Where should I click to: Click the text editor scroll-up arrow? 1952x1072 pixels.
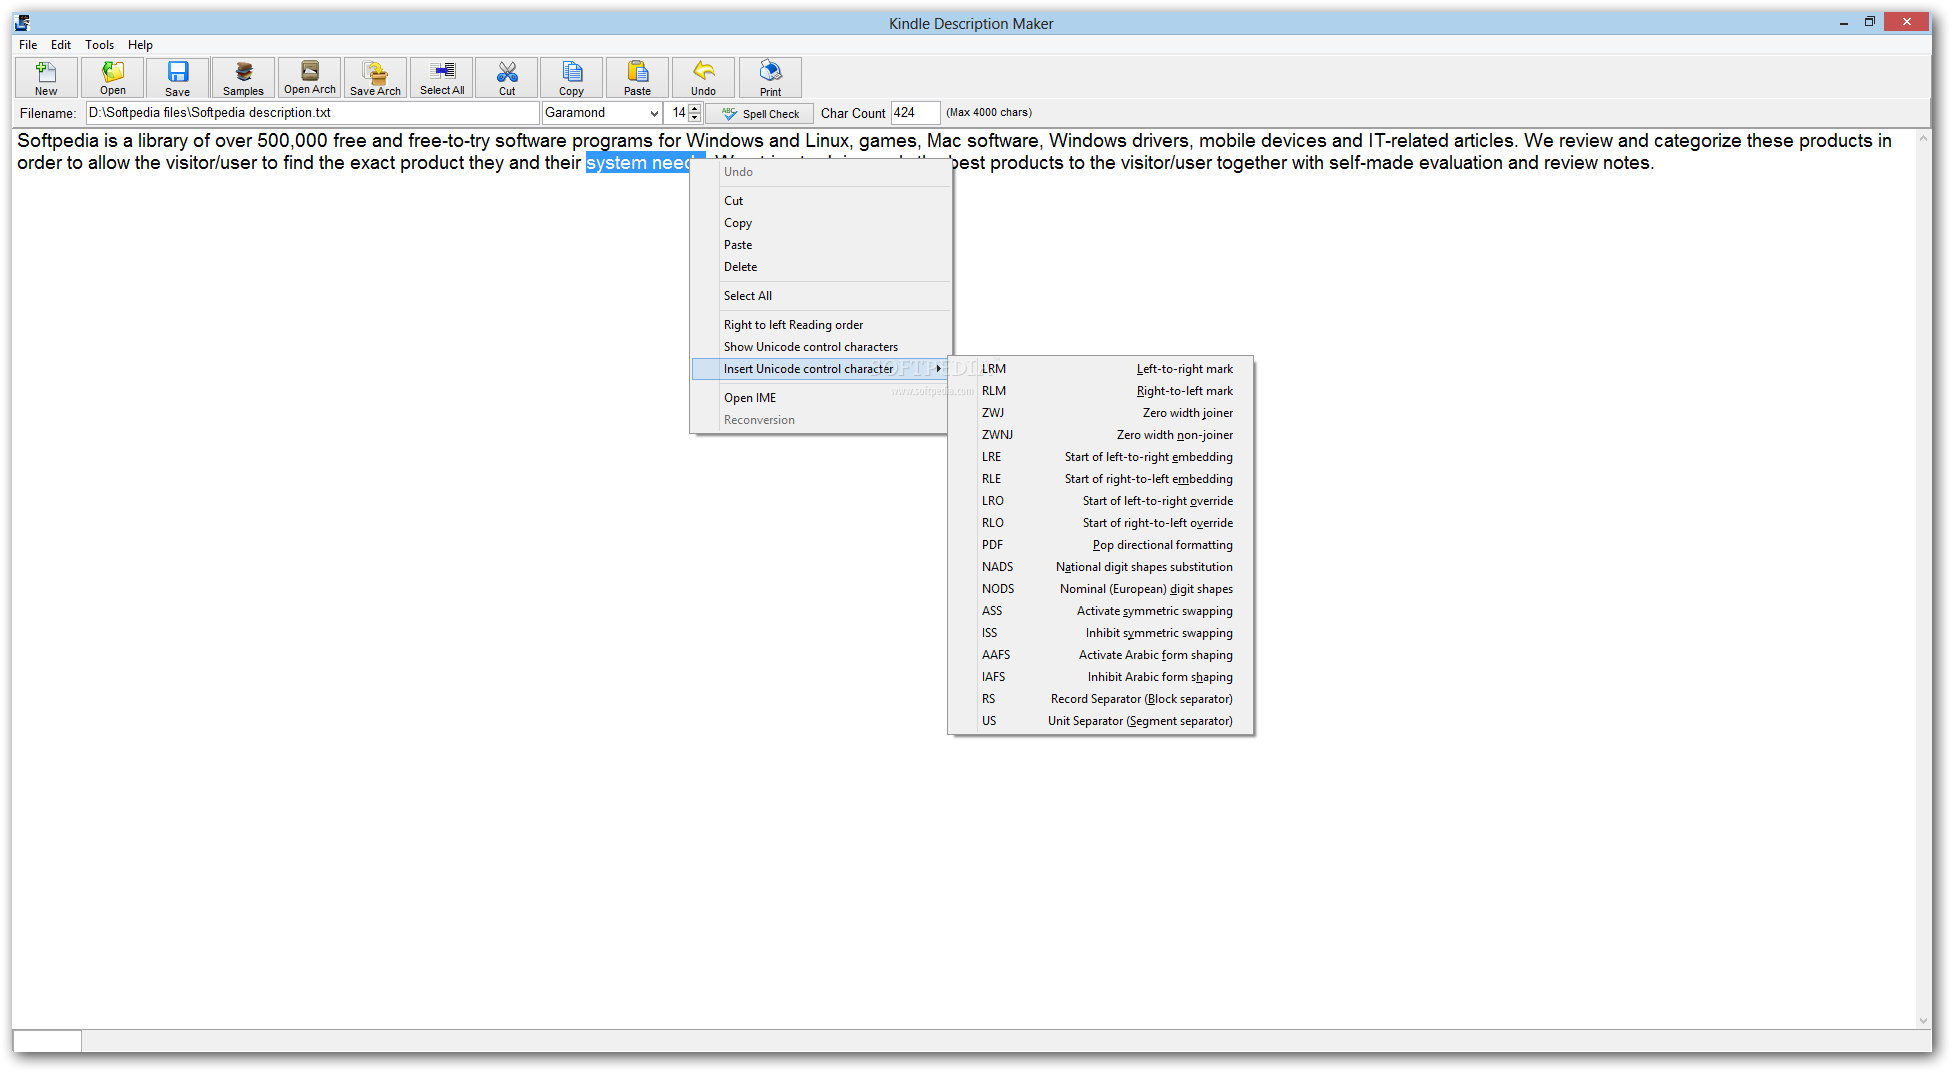click(x=1923, y=138)
